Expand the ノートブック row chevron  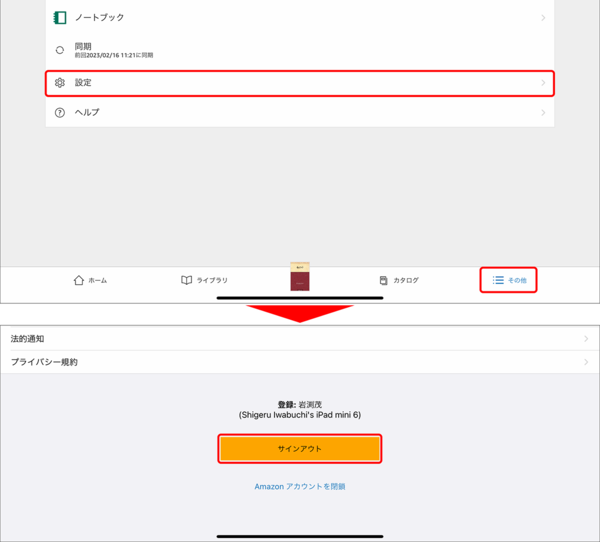pos(543,18)
